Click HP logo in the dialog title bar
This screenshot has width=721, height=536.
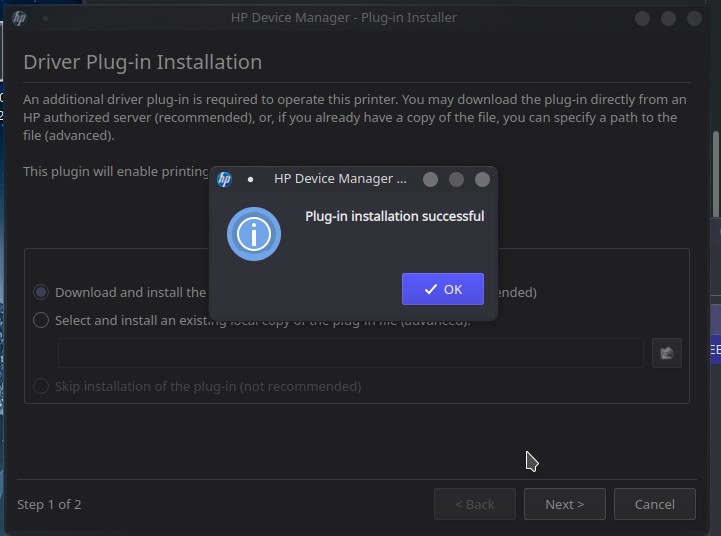[x=224, y=179]
